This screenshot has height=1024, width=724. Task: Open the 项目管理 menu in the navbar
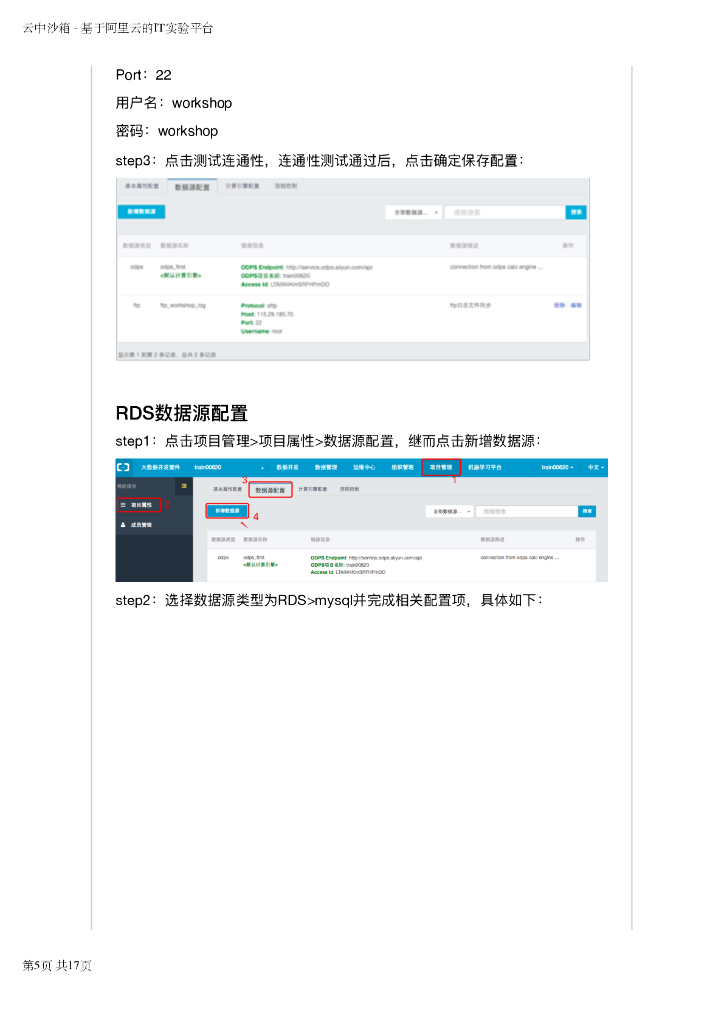[x=441, y=467]
